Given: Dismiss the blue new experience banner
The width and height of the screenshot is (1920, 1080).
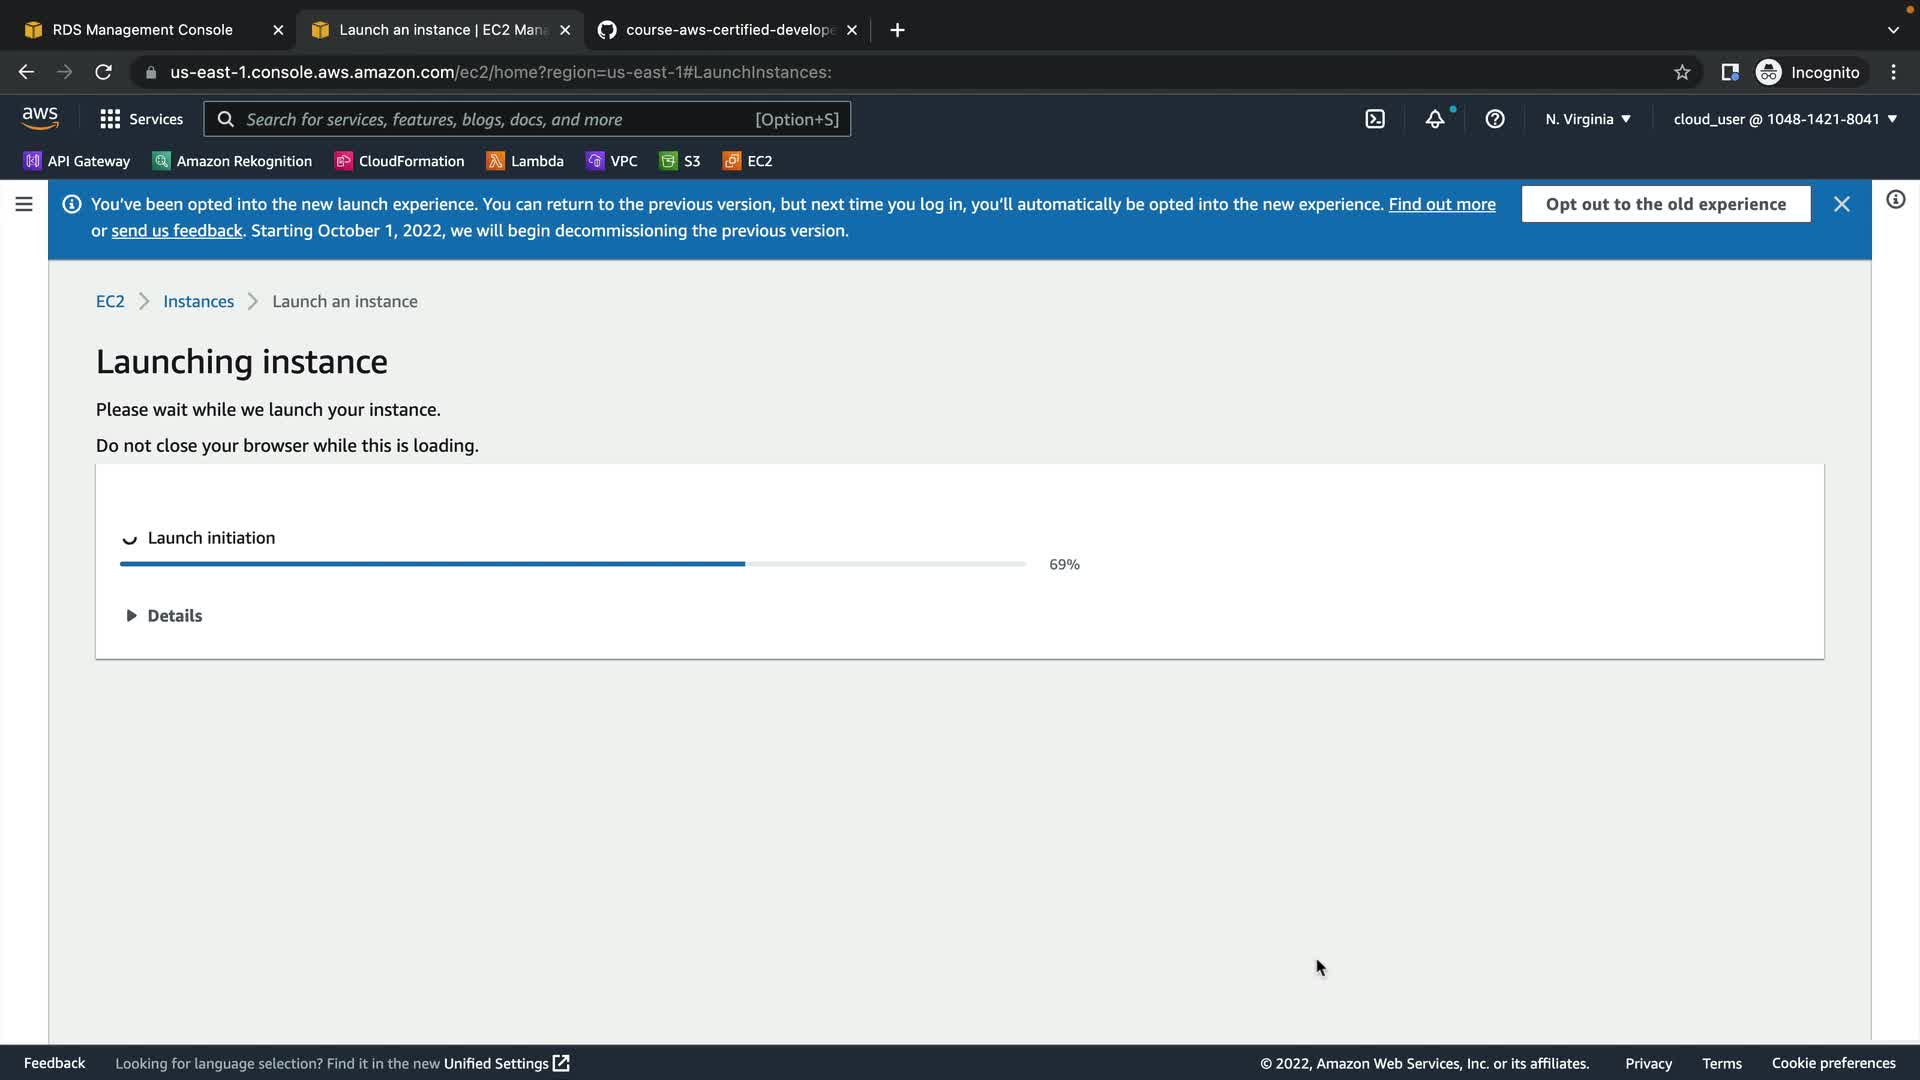Looking at the screenshot, I should tap(1841, 204).
